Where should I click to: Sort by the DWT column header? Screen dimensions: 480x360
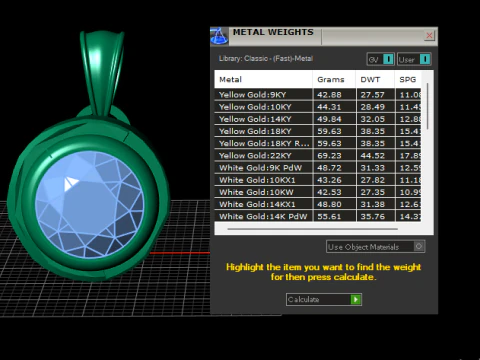click(x=375, y=79)
